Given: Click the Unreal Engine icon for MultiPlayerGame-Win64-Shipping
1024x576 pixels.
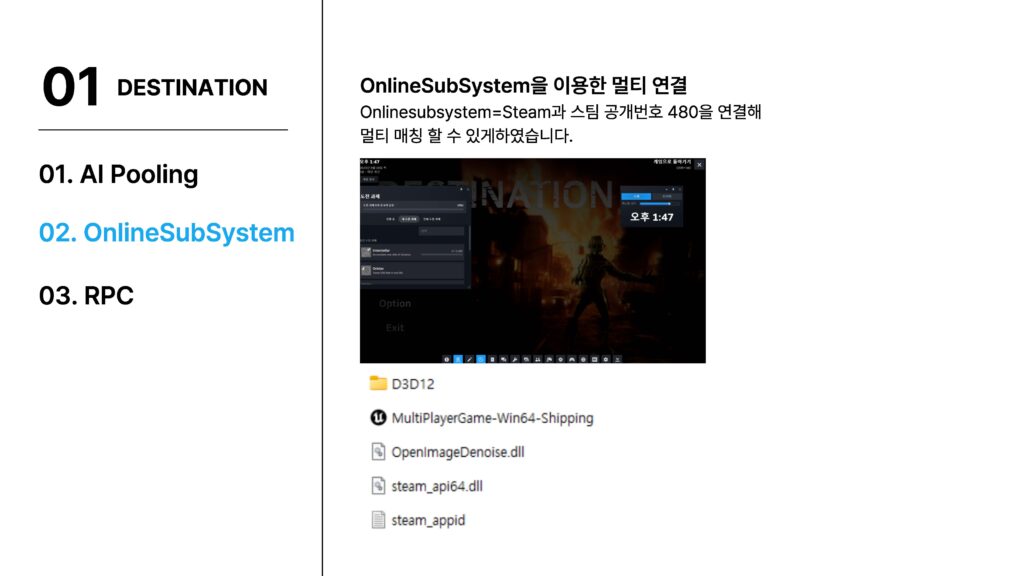Looking at the screenshot, I should coord(378,417).
